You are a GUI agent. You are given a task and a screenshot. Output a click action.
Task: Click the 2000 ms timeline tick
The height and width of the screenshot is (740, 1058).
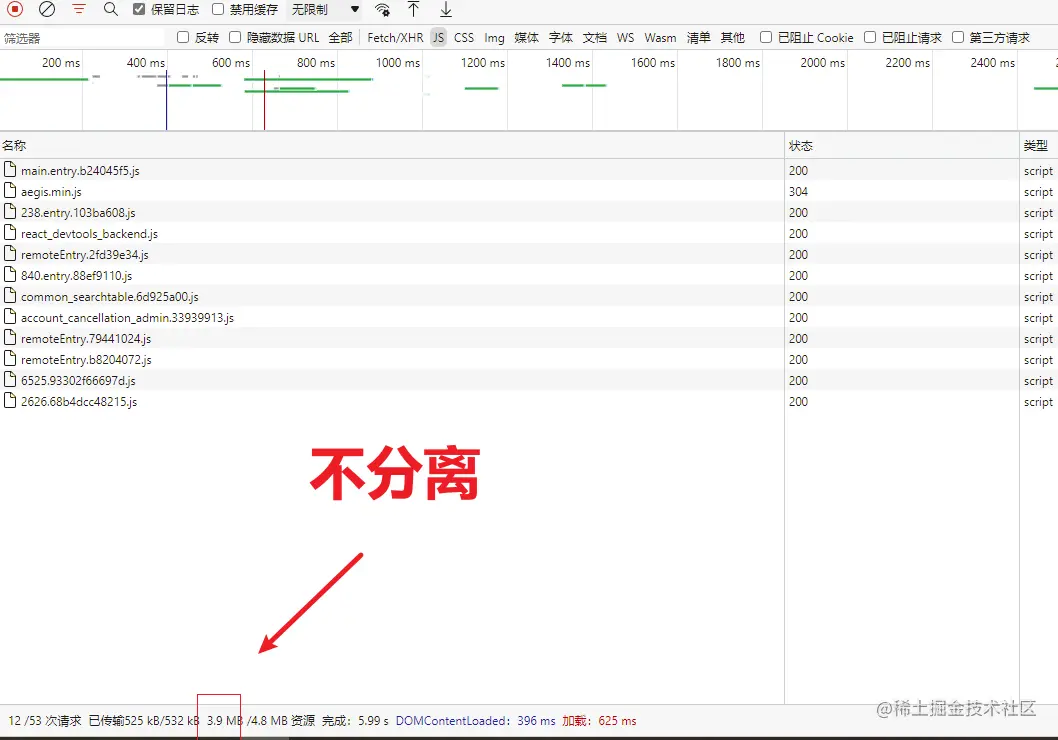pos(823,63)
